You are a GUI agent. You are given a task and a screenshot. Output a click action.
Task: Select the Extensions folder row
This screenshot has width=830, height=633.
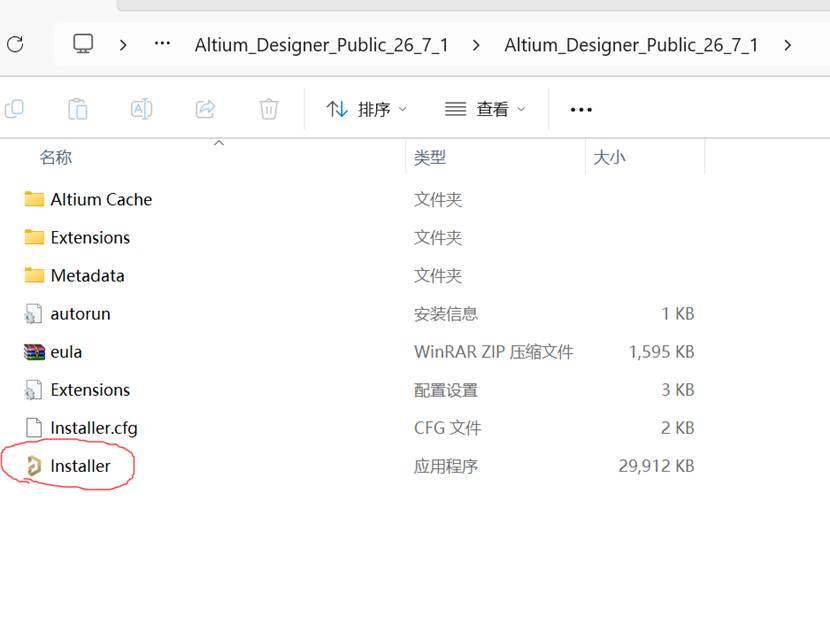[x=90, y=238]
